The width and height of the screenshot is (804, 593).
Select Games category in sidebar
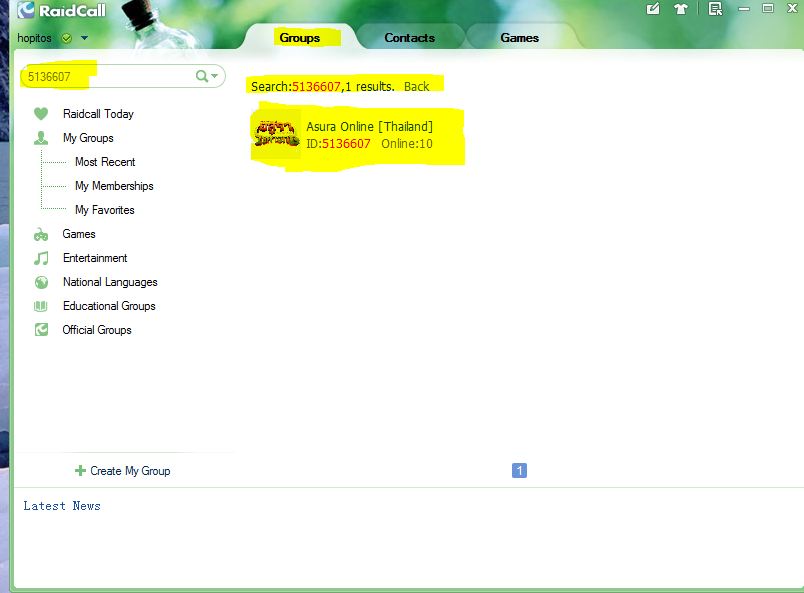pyautogui.click(x=79, y=234)
